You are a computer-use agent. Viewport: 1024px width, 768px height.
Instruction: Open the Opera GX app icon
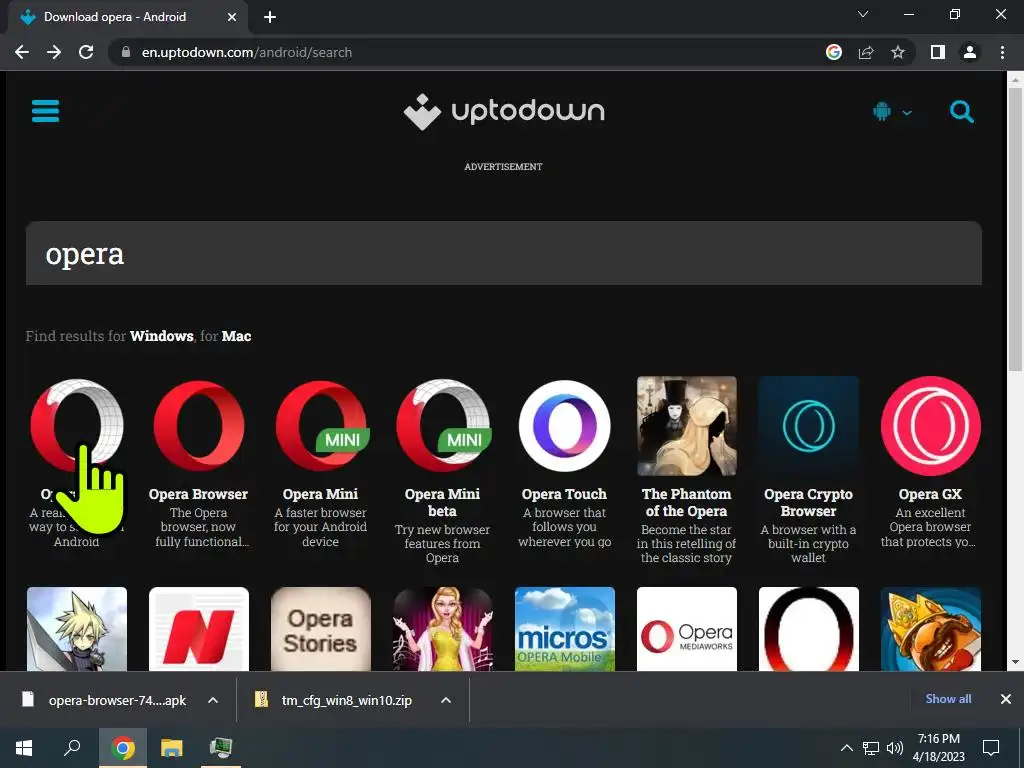click(931, 426)
